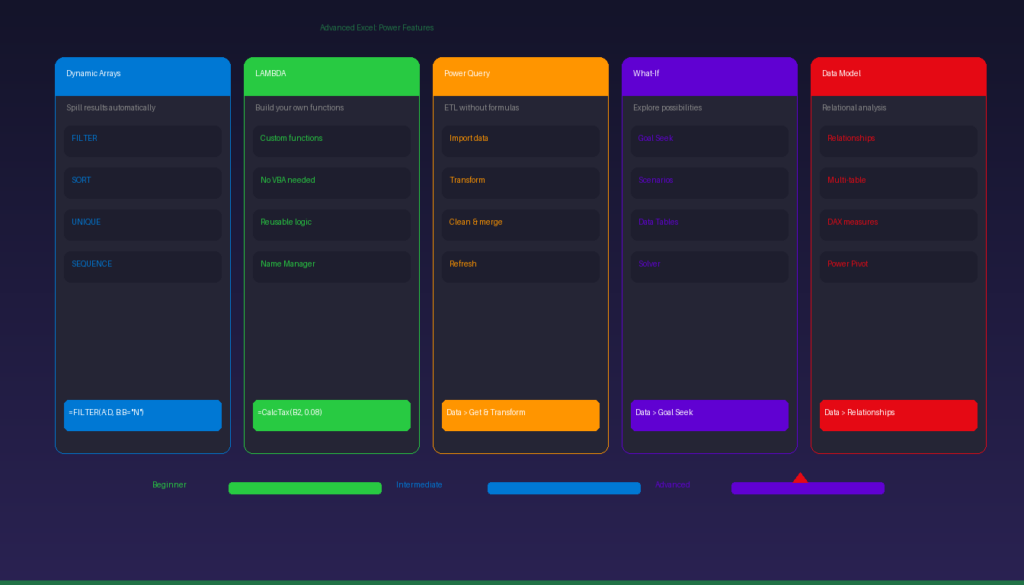Click the green Beginner level bar
The width and height of the screenshot is (1024, 585).
(x=305, y=488)
